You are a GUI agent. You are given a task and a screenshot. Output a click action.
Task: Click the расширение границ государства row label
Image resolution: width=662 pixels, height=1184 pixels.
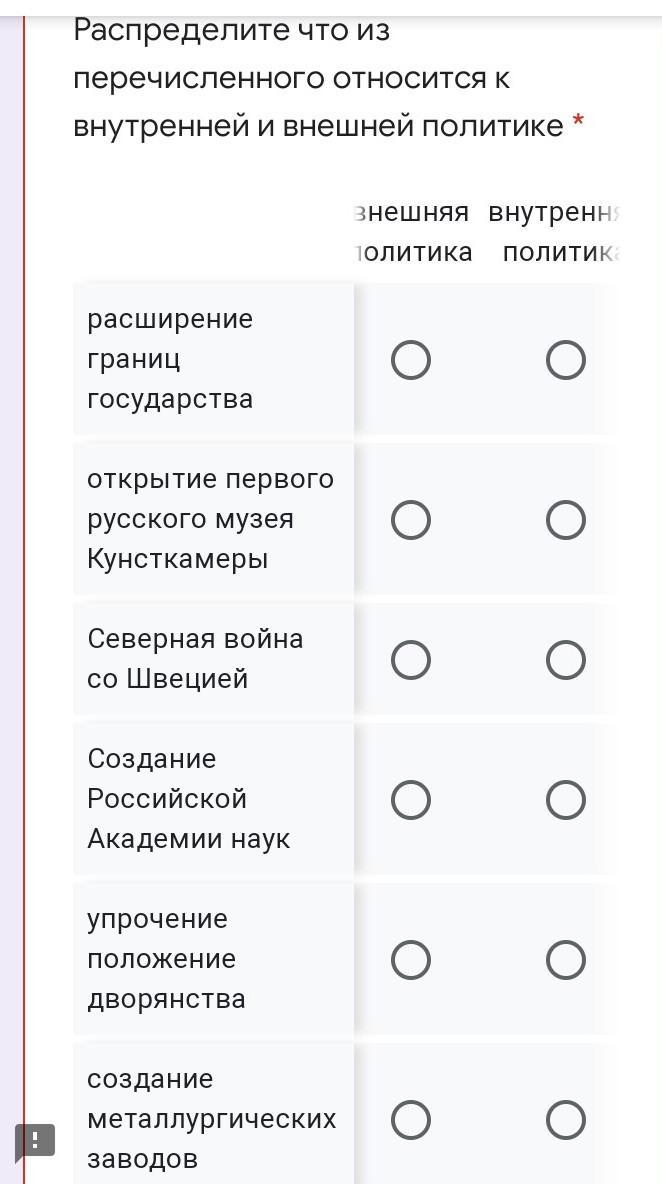tap(170, 359)
